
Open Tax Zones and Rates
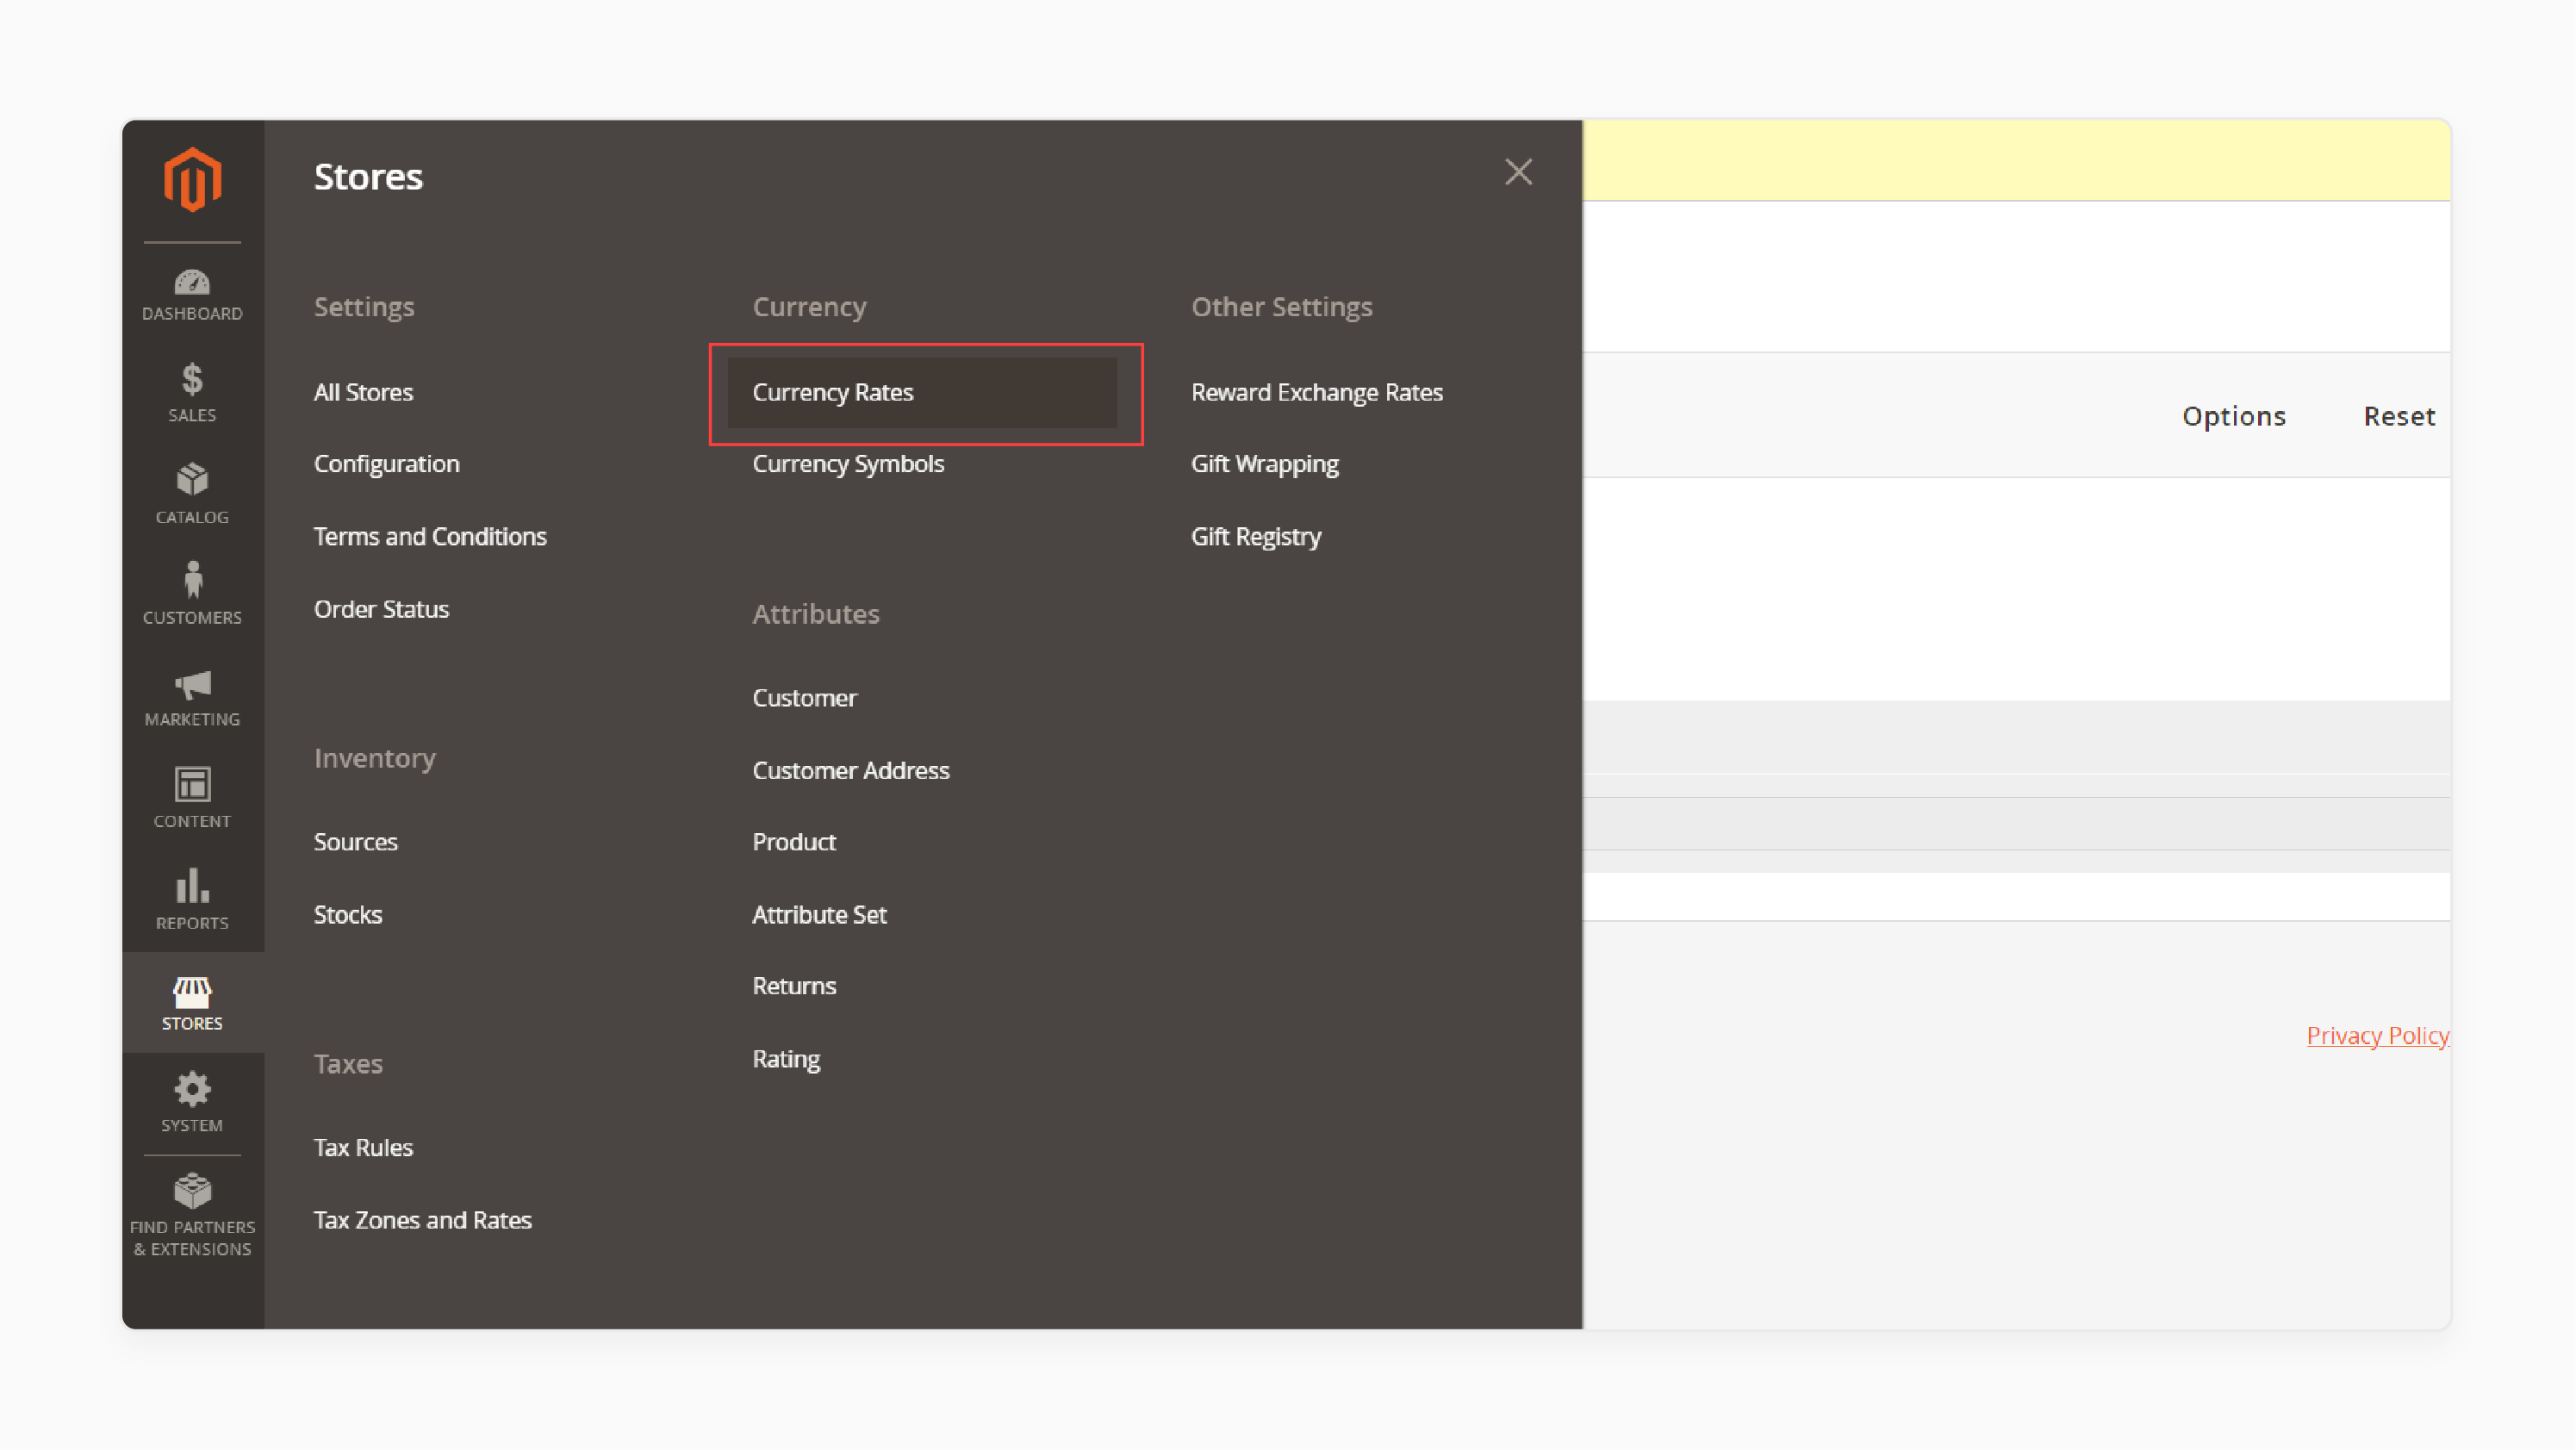point(422,1220)
